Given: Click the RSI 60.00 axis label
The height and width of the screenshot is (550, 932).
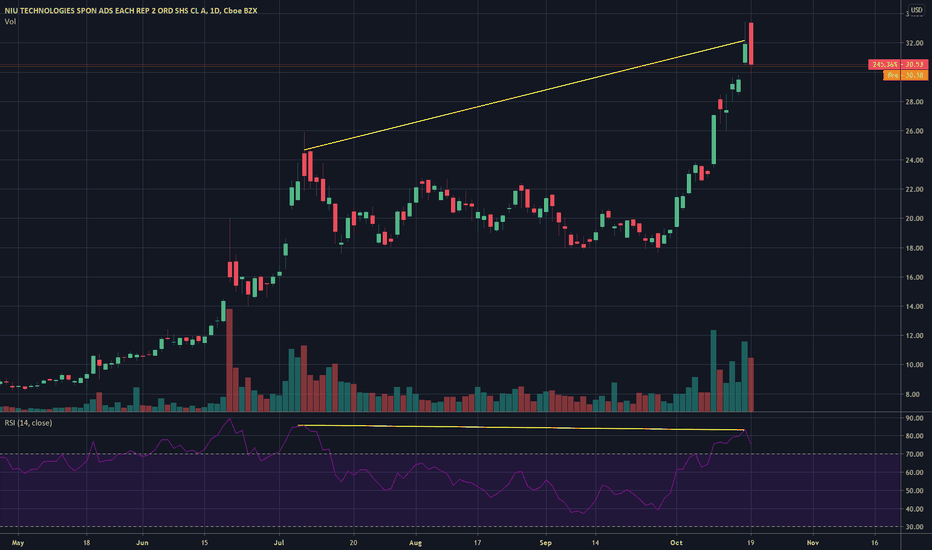Looking at the screenshot, I should [x=914, y=473].
